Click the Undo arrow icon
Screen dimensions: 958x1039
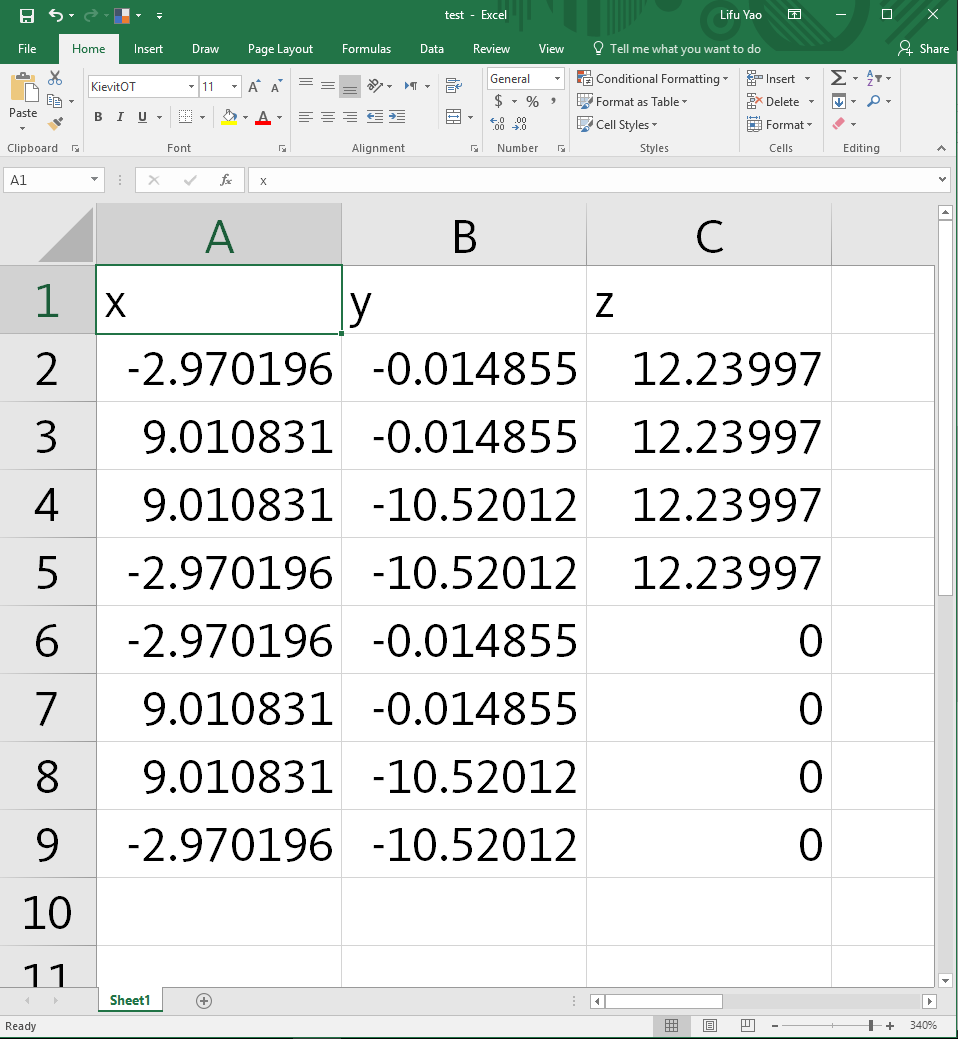point(56,15)
